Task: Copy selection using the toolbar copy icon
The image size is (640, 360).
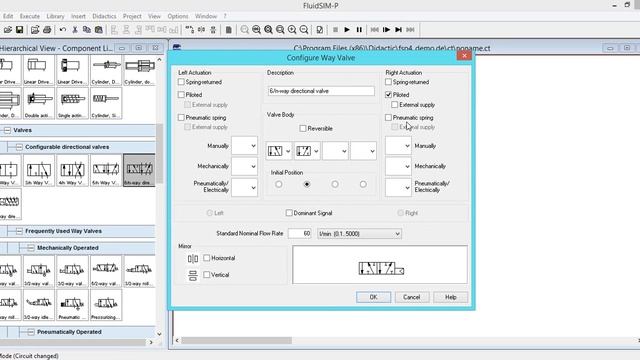Action: pyautogui.click(x=87, y=30)
